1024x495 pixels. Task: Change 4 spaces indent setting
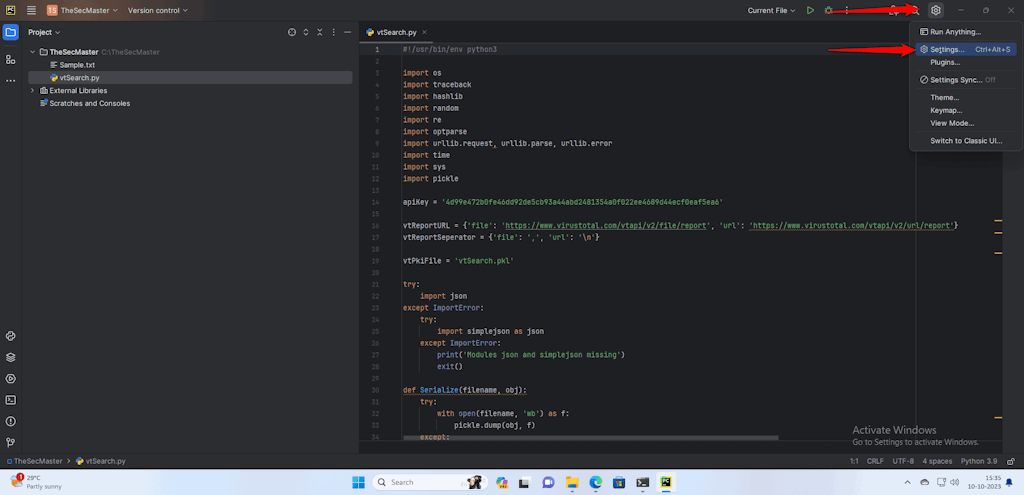(x=937, y=461)
